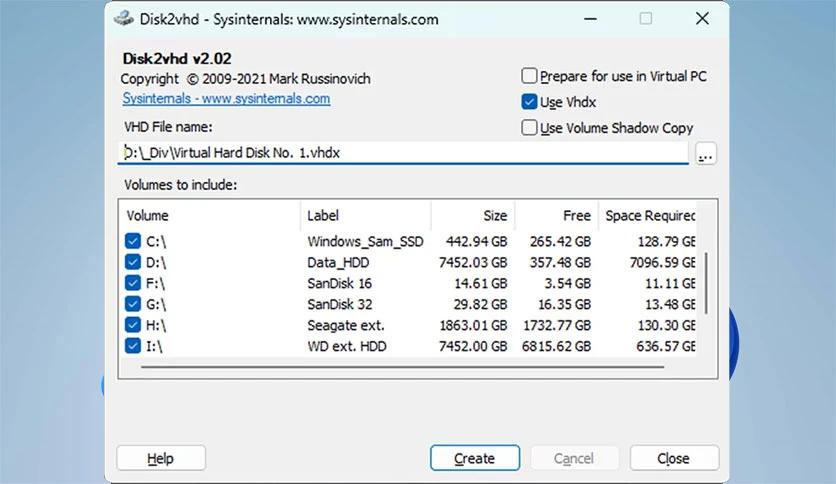Sort by the Space Required column header

pyautogui.click(x=647, y=215)
